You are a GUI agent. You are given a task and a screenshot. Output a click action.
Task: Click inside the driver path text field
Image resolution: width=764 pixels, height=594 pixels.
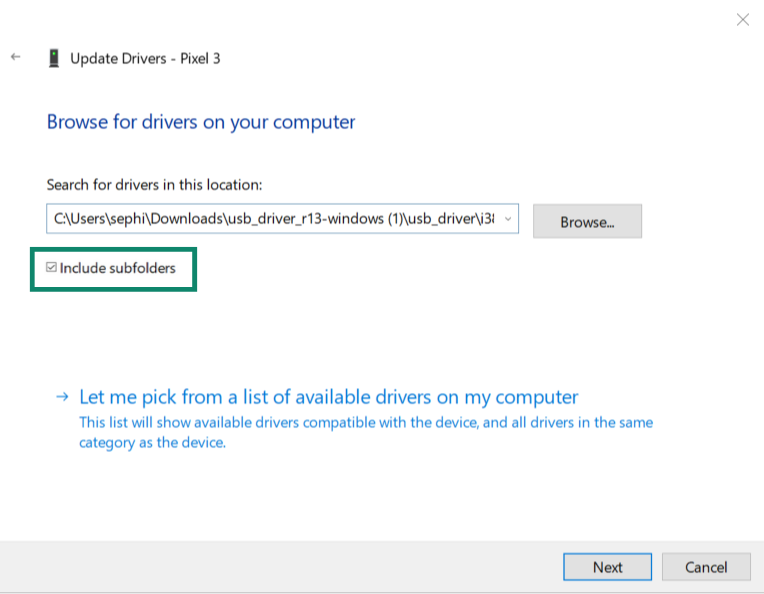[x=270, y=219]
